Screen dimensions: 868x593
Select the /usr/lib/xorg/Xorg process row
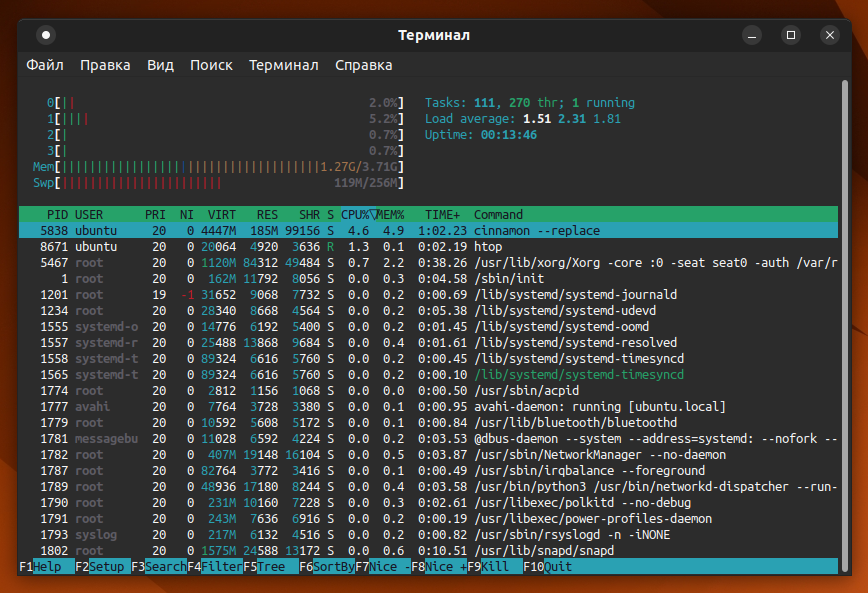click(428, 262)
